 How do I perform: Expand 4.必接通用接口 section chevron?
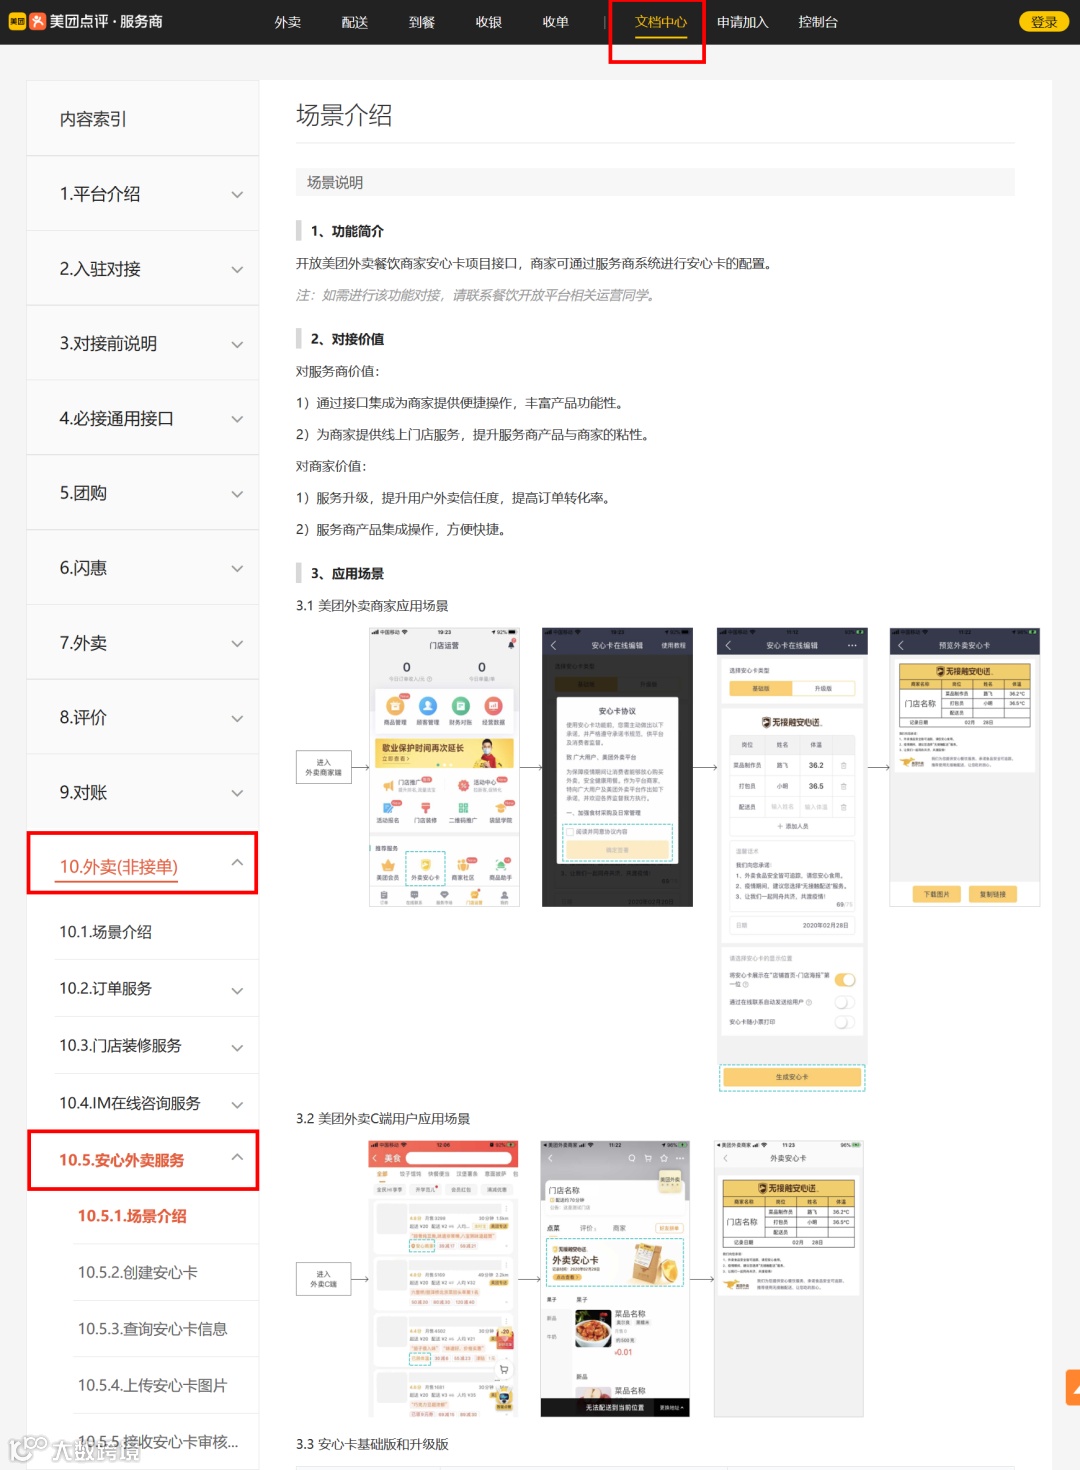coord(237,419)
